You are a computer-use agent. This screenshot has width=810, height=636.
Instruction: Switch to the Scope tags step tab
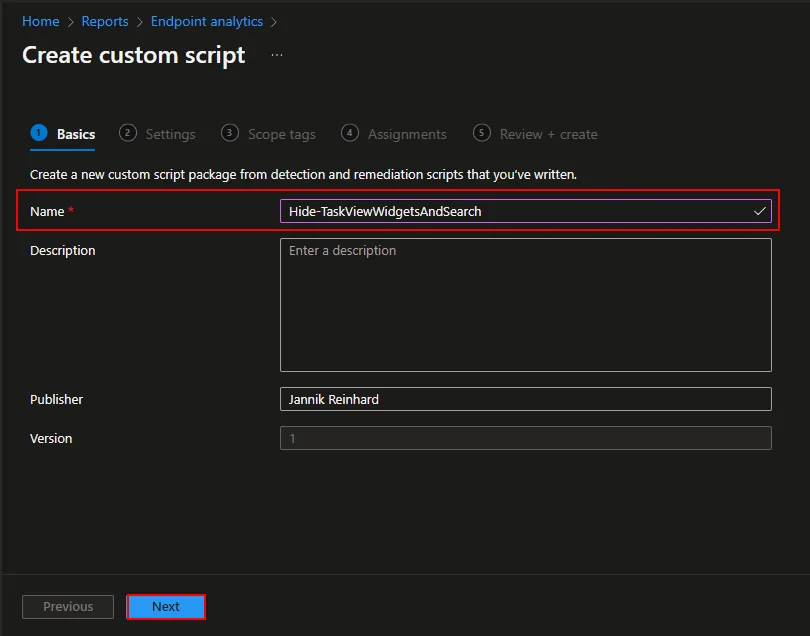click(268, 134)
